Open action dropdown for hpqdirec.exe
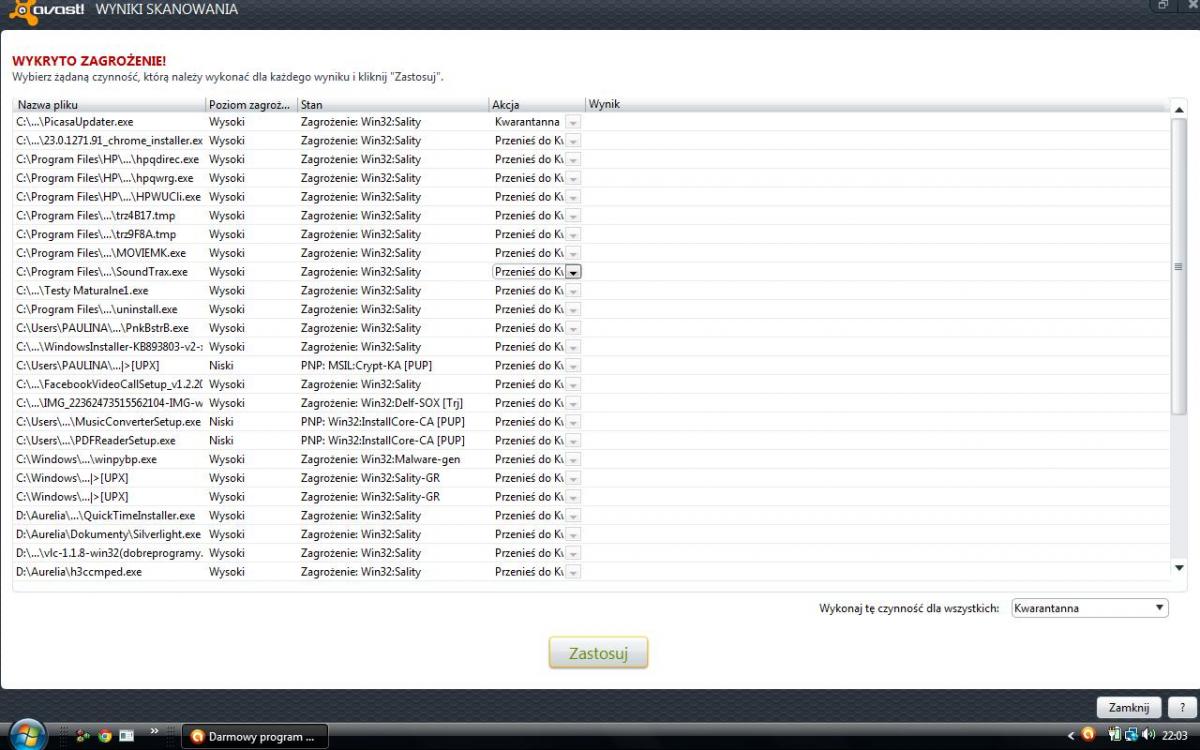The height and width of the screenshot is (750, 1200). 573,160
